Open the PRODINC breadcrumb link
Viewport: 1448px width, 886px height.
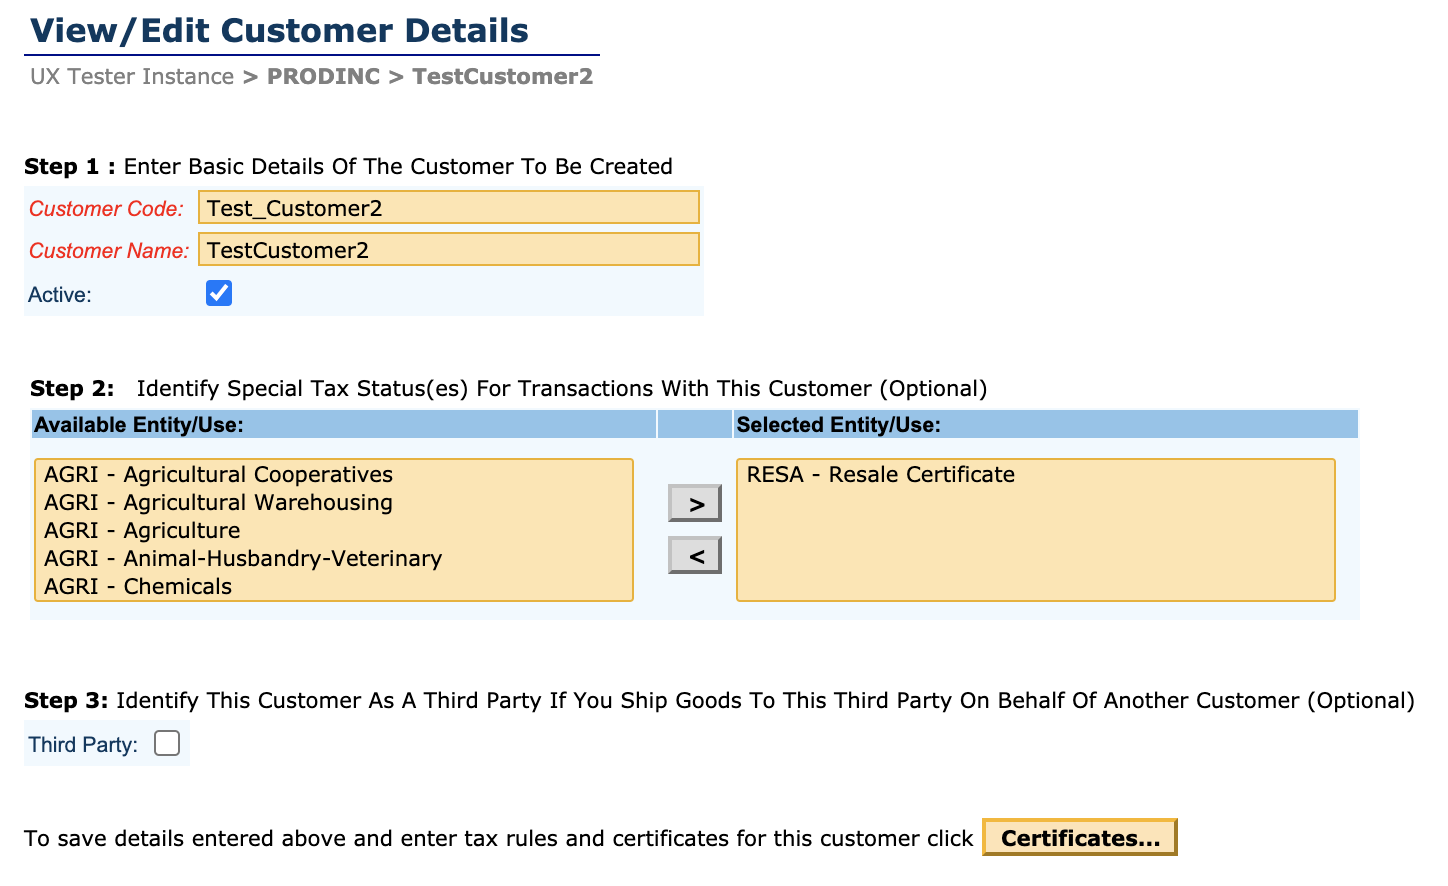pos(323,77)
